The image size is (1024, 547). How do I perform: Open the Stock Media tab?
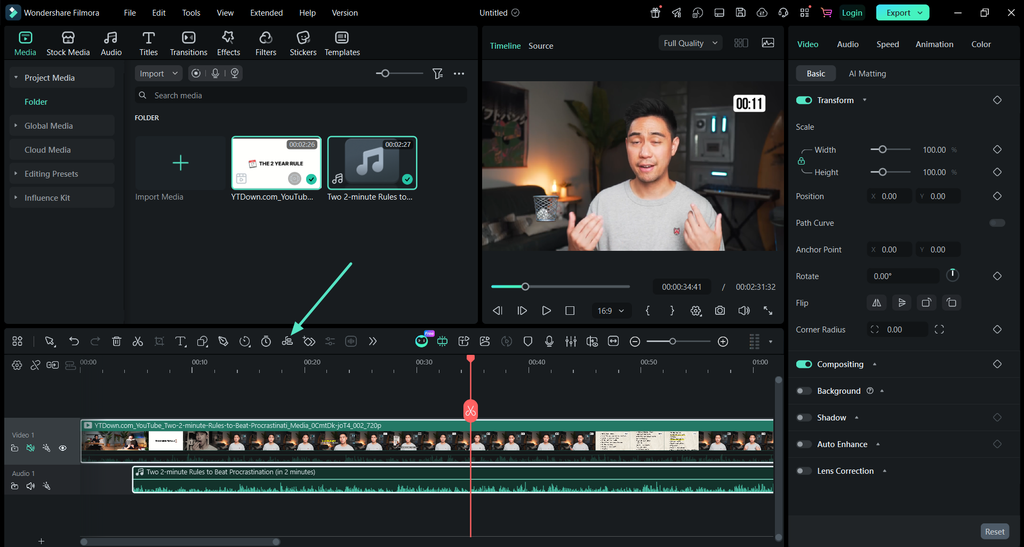(68, 44)
